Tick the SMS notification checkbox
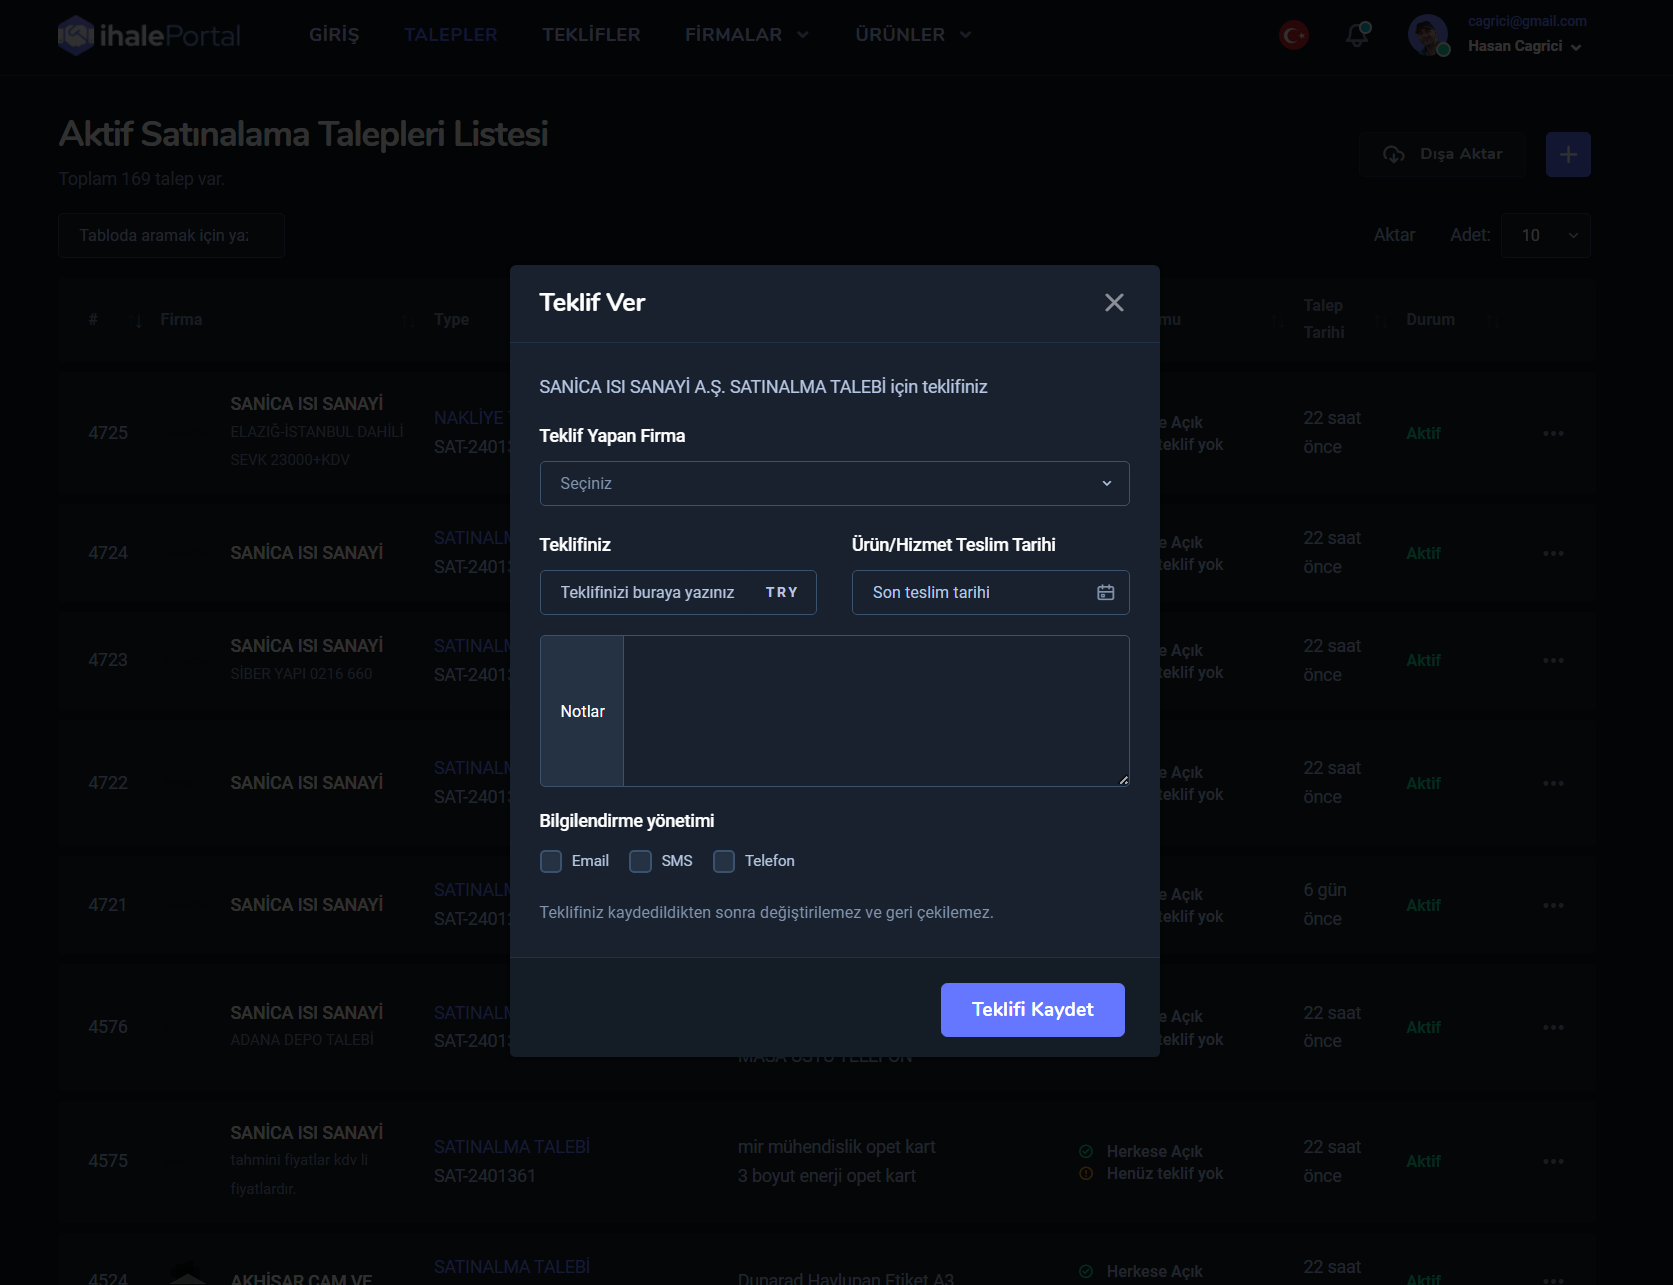Image resolution: width=1673 pixels, height=1285 pixels. coord(640,862)
